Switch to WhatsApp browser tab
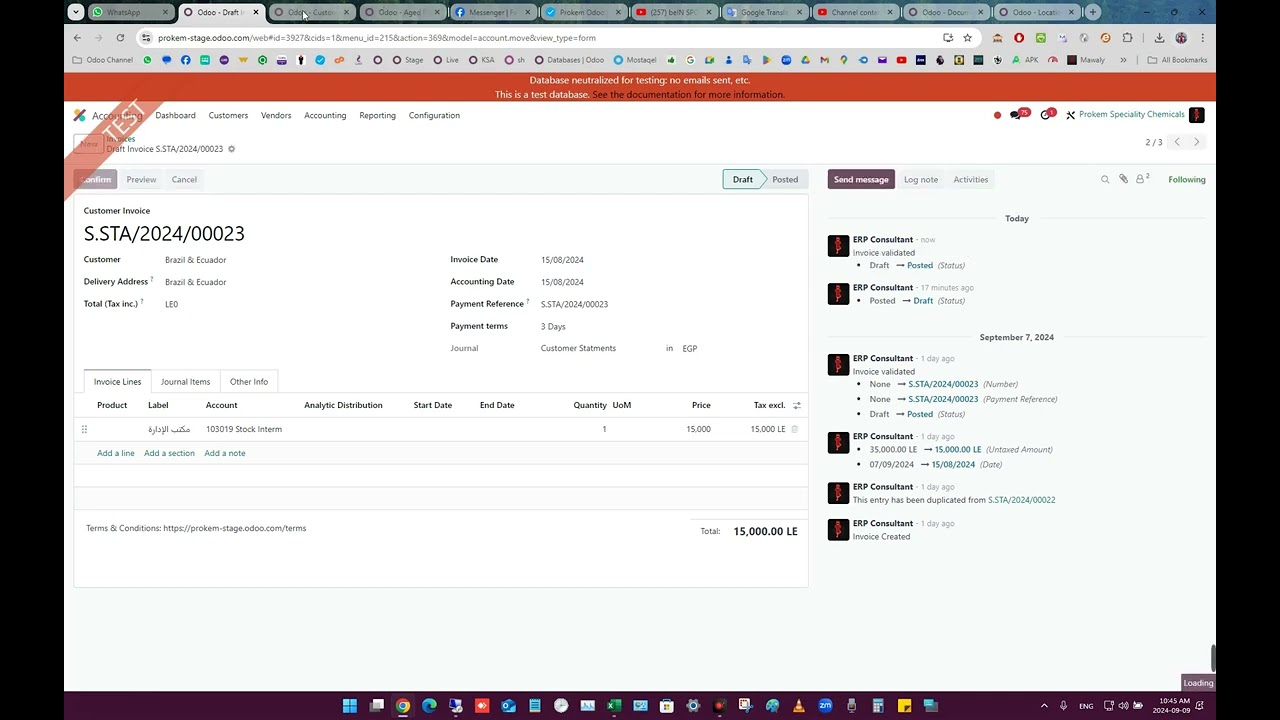The width and height of the screenshot is (1280, 720). click(130, 12)
